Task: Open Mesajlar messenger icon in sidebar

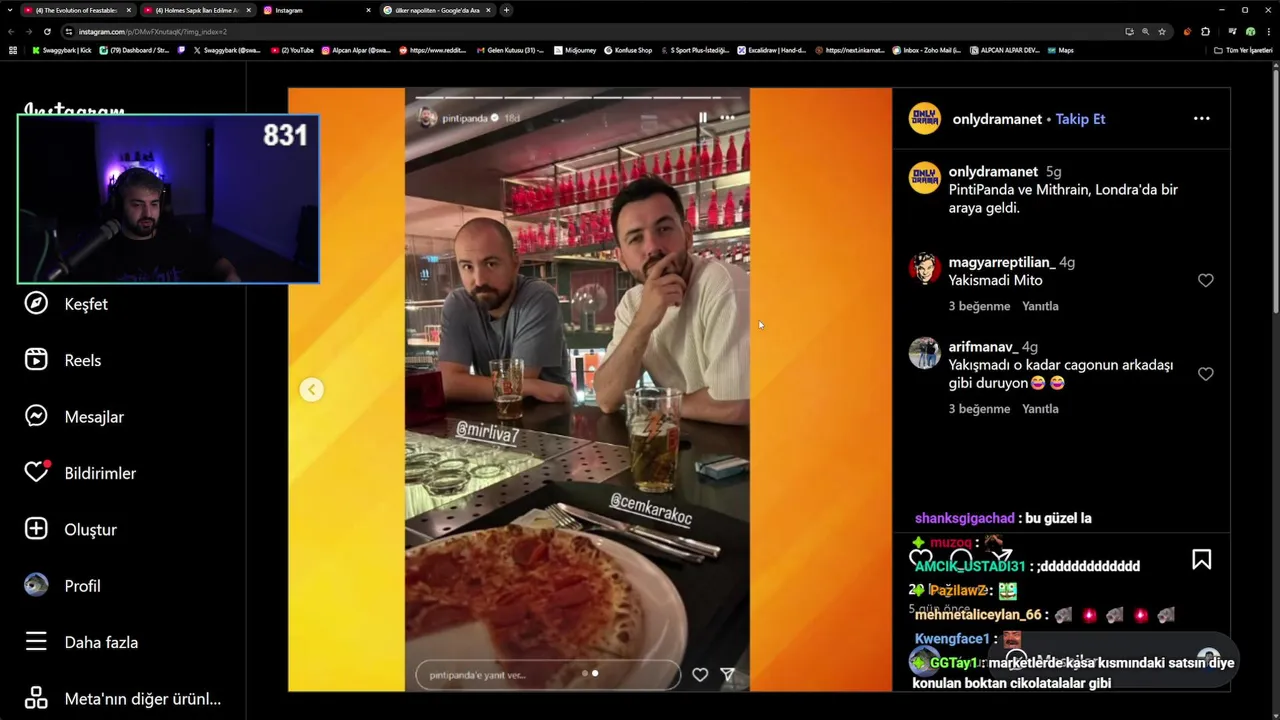Action: (36, 416)
